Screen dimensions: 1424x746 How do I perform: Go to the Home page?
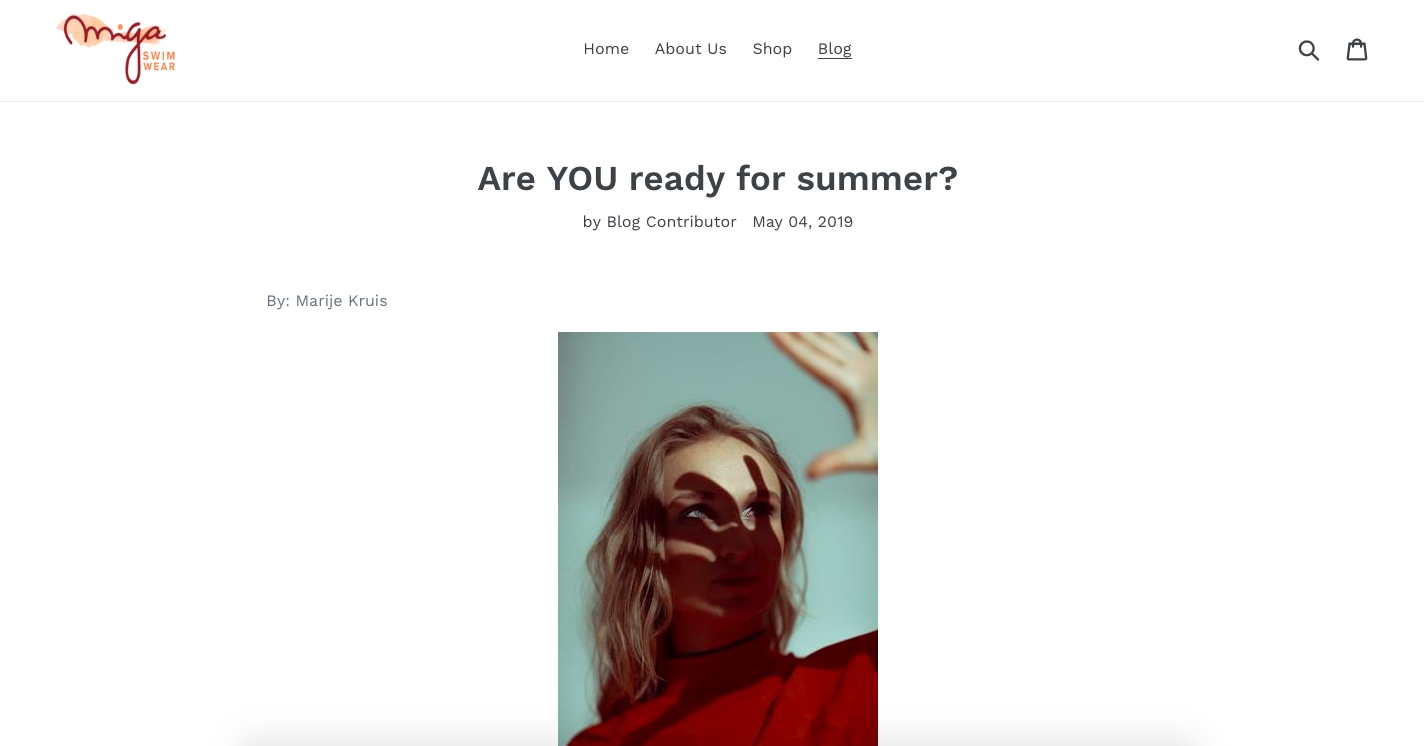click(606, 49)
